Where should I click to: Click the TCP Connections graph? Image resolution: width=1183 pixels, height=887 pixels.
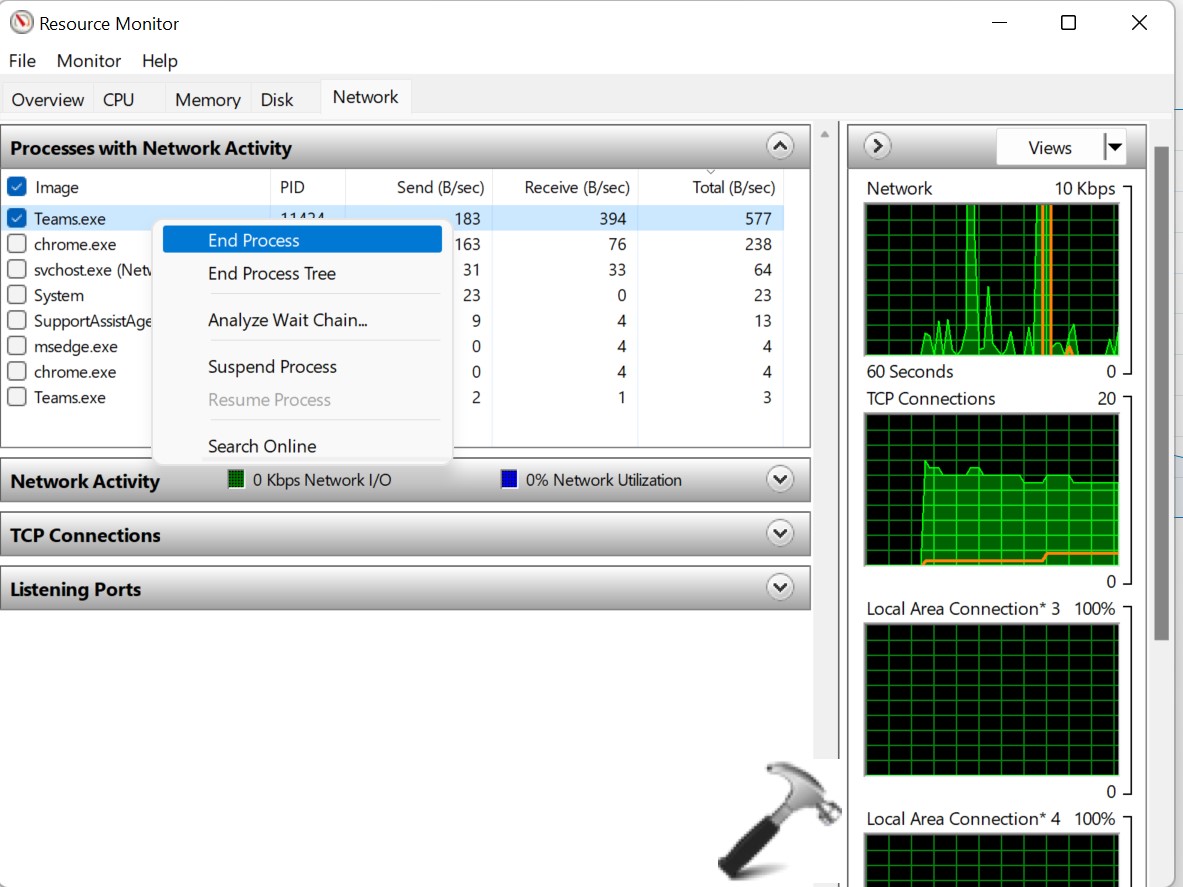[x=991, y=490]
